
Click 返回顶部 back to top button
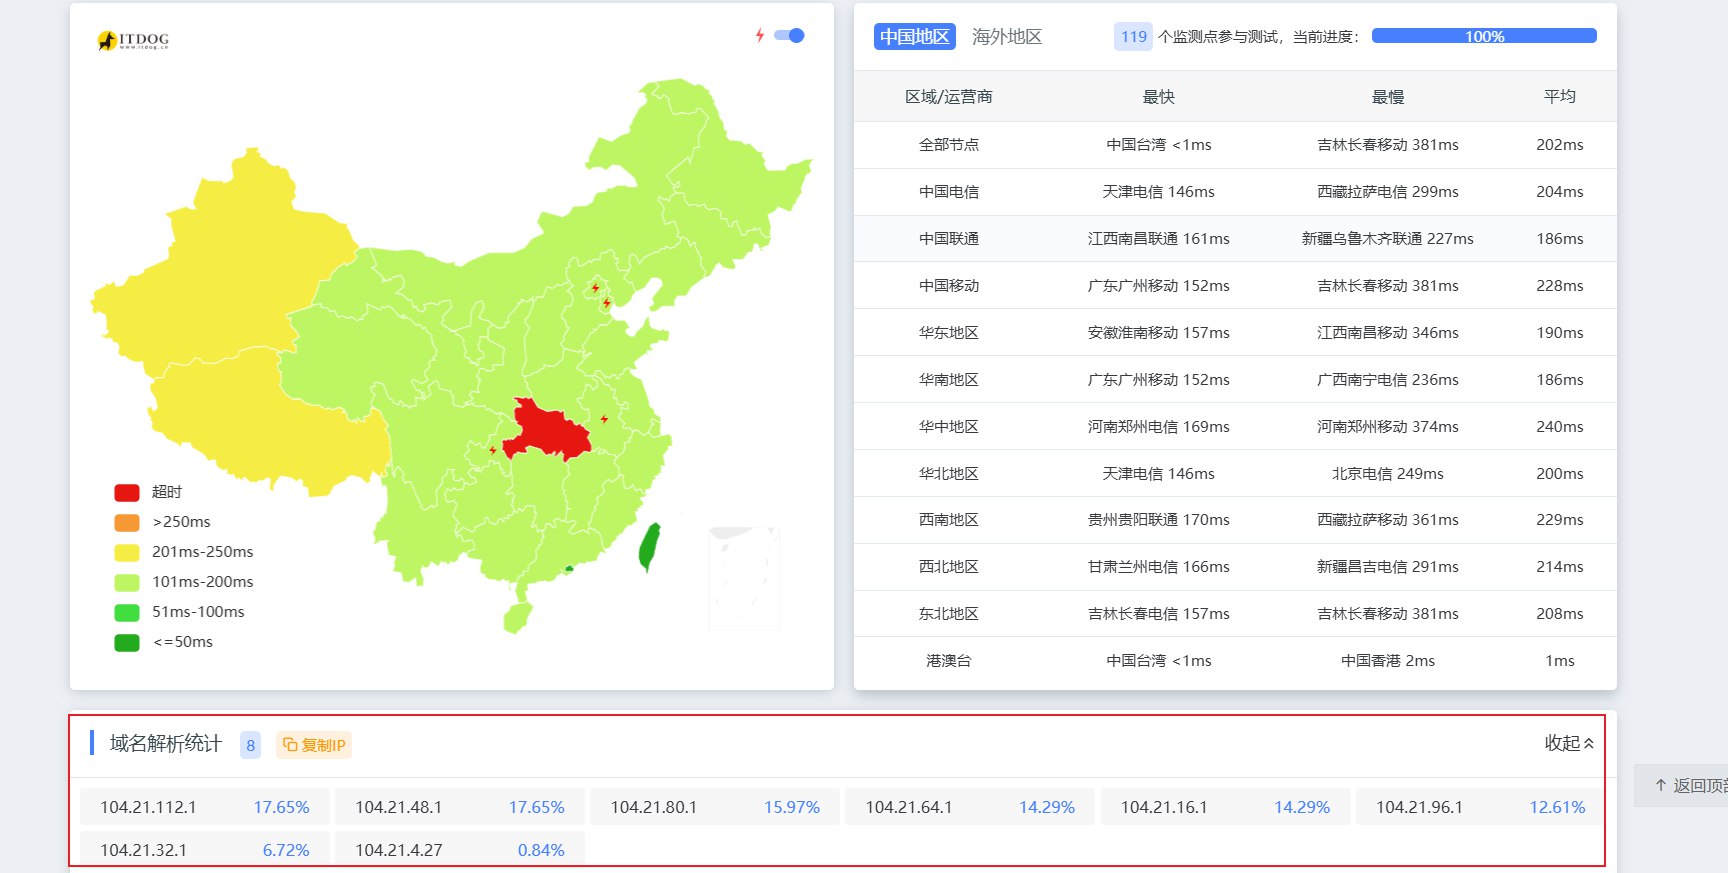[x=1688, y=786]
